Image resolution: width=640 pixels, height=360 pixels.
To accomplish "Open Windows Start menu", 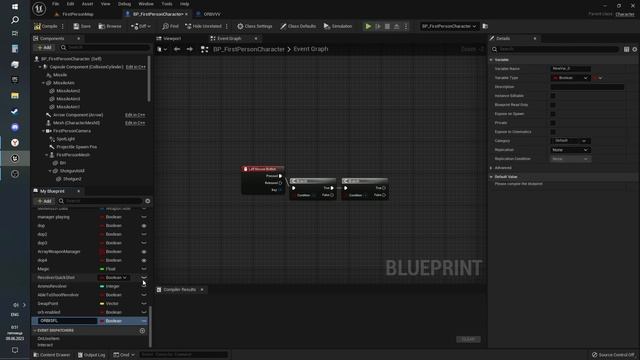I will click(x=15, y=7).
